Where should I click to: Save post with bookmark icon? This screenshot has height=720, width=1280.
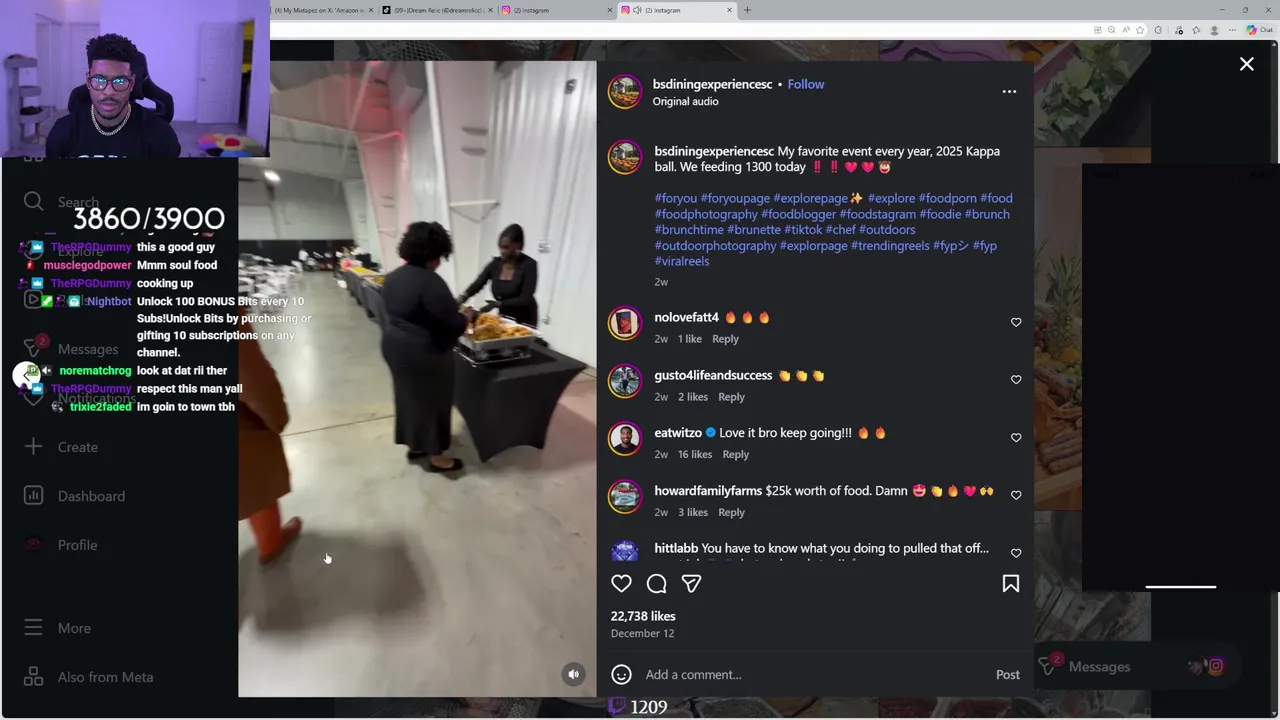[1010, 583]
